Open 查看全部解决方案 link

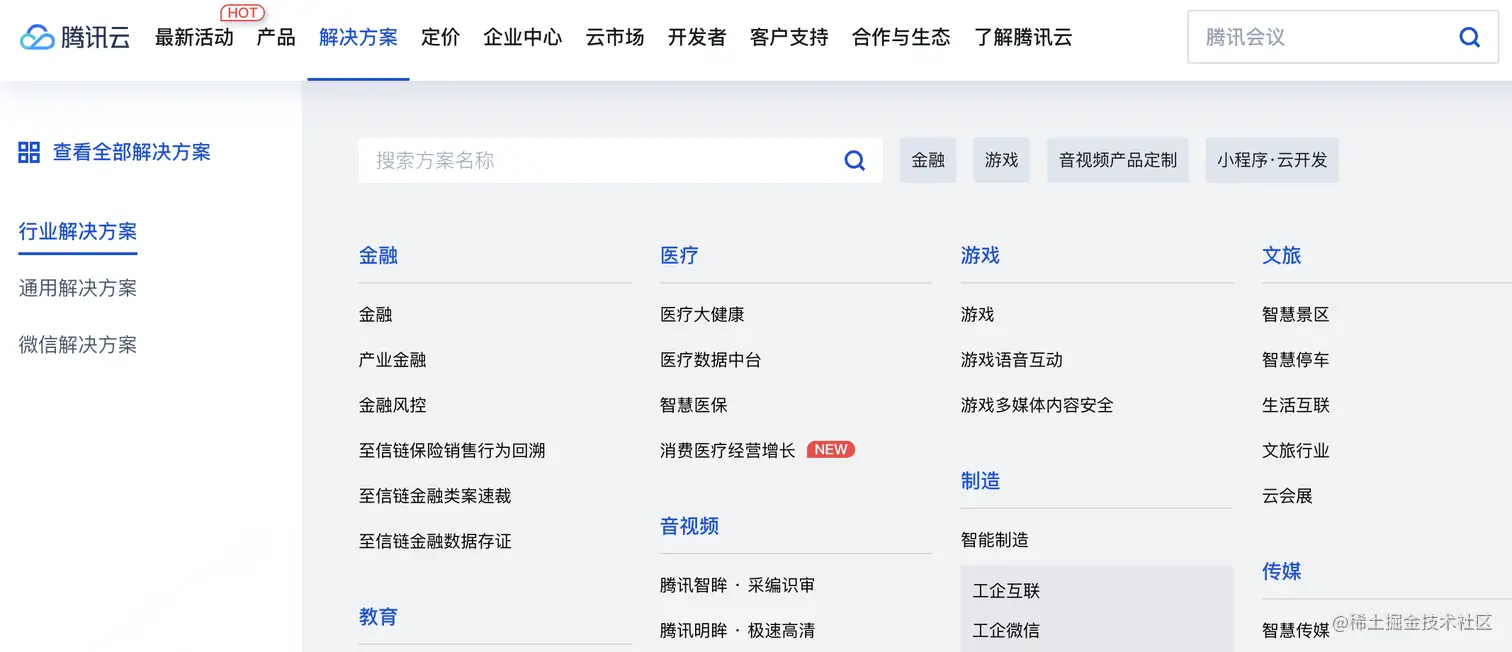[x=132, y=152]
